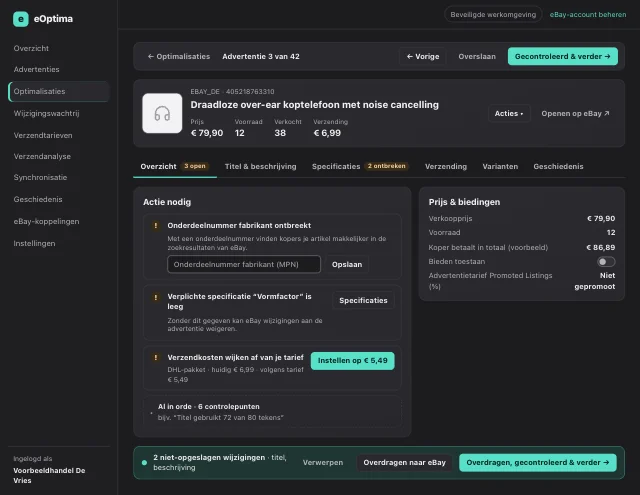
Task: Click the total € 86,89 value
Action: pyautogui.click(x=600, y=247)
